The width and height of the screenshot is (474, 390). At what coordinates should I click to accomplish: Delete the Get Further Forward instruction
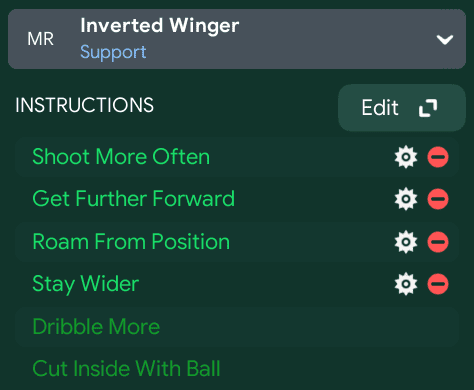(438, 199)
